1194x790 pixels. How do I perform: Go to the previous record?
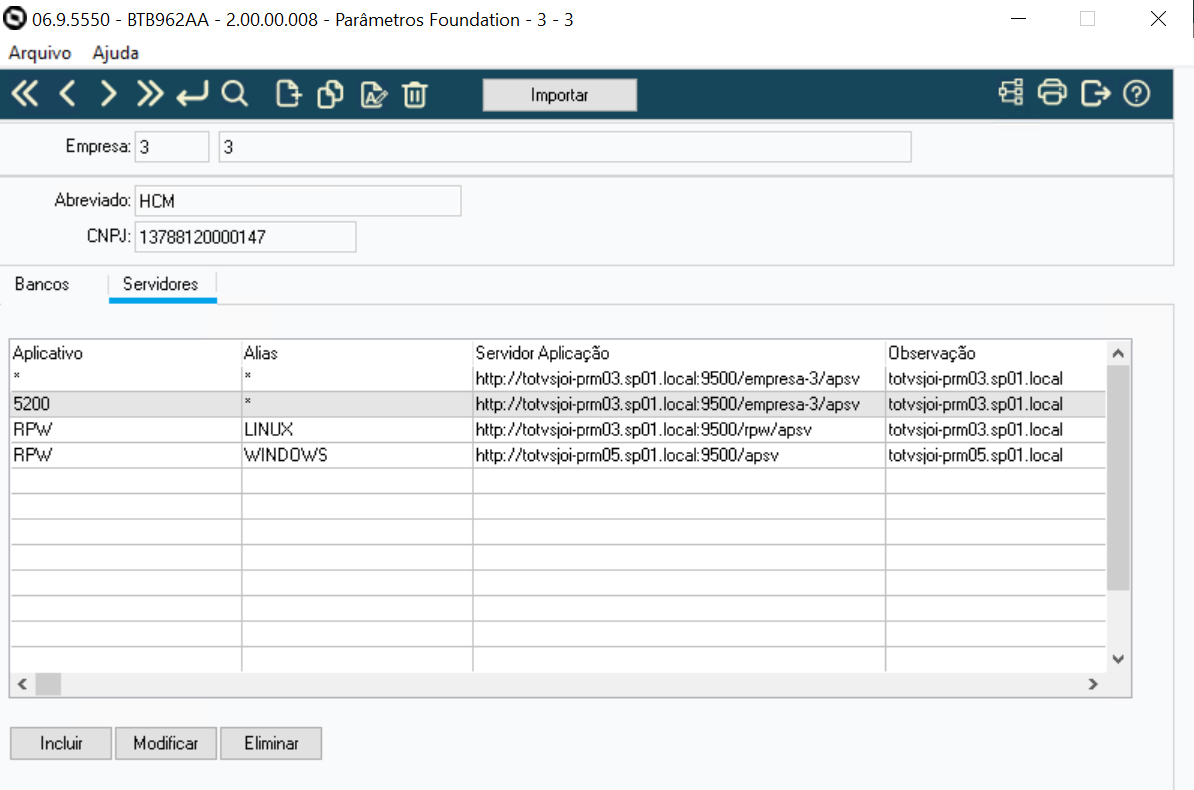coord(66,93)
